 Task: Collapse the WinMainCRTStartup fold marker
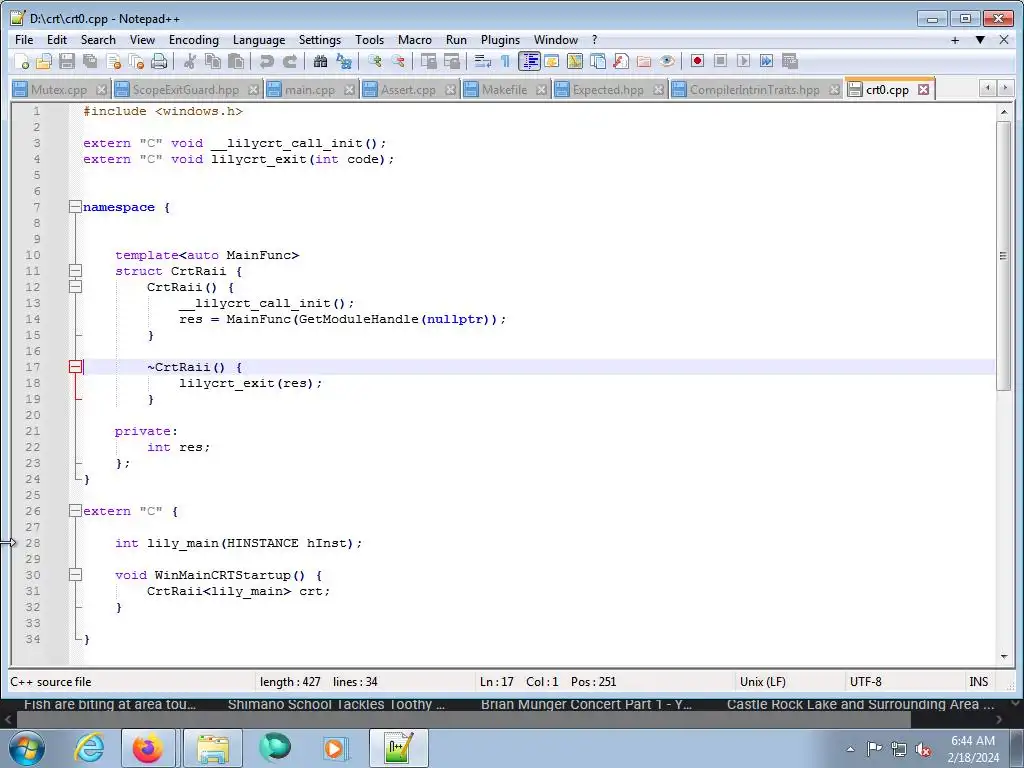75,575
